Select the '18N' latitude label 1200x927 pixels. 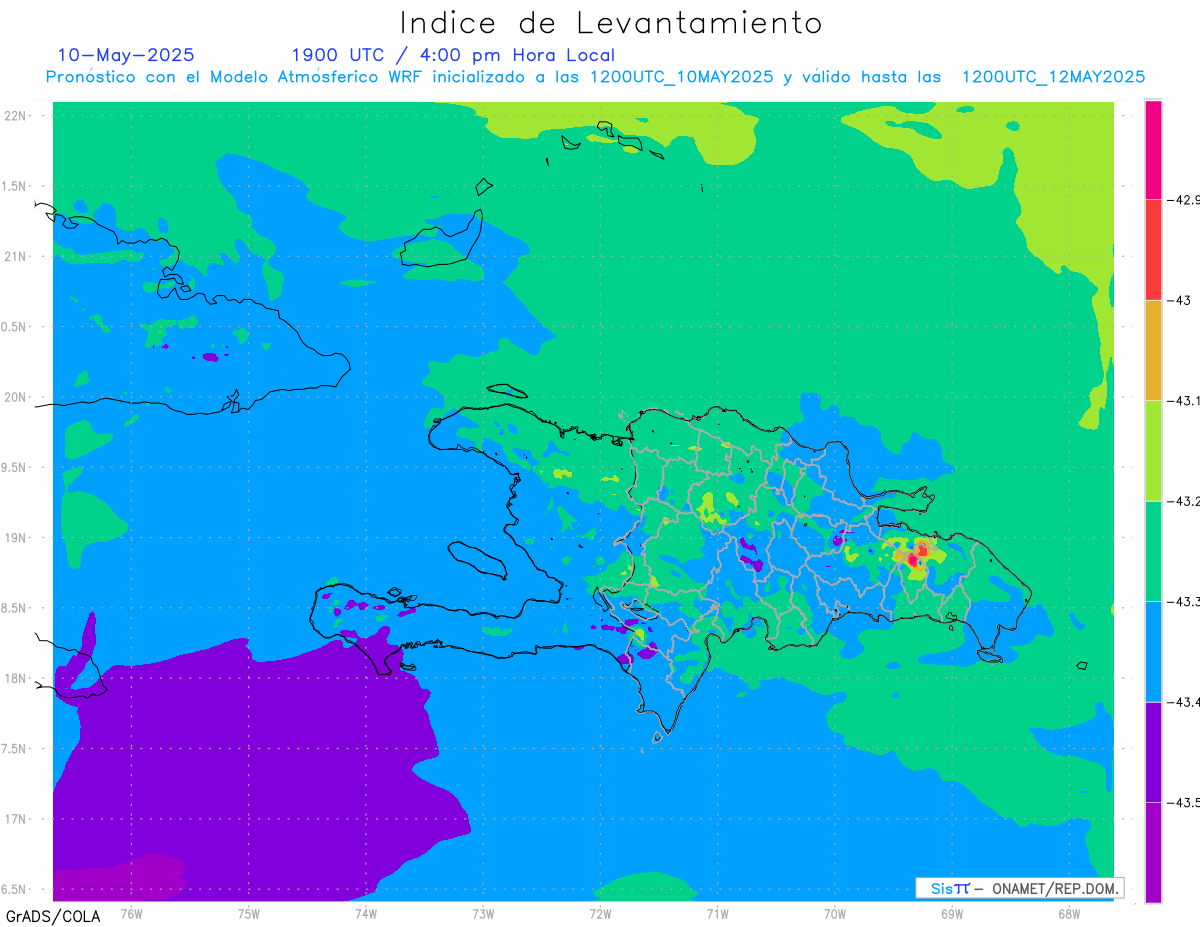[16, 678]
